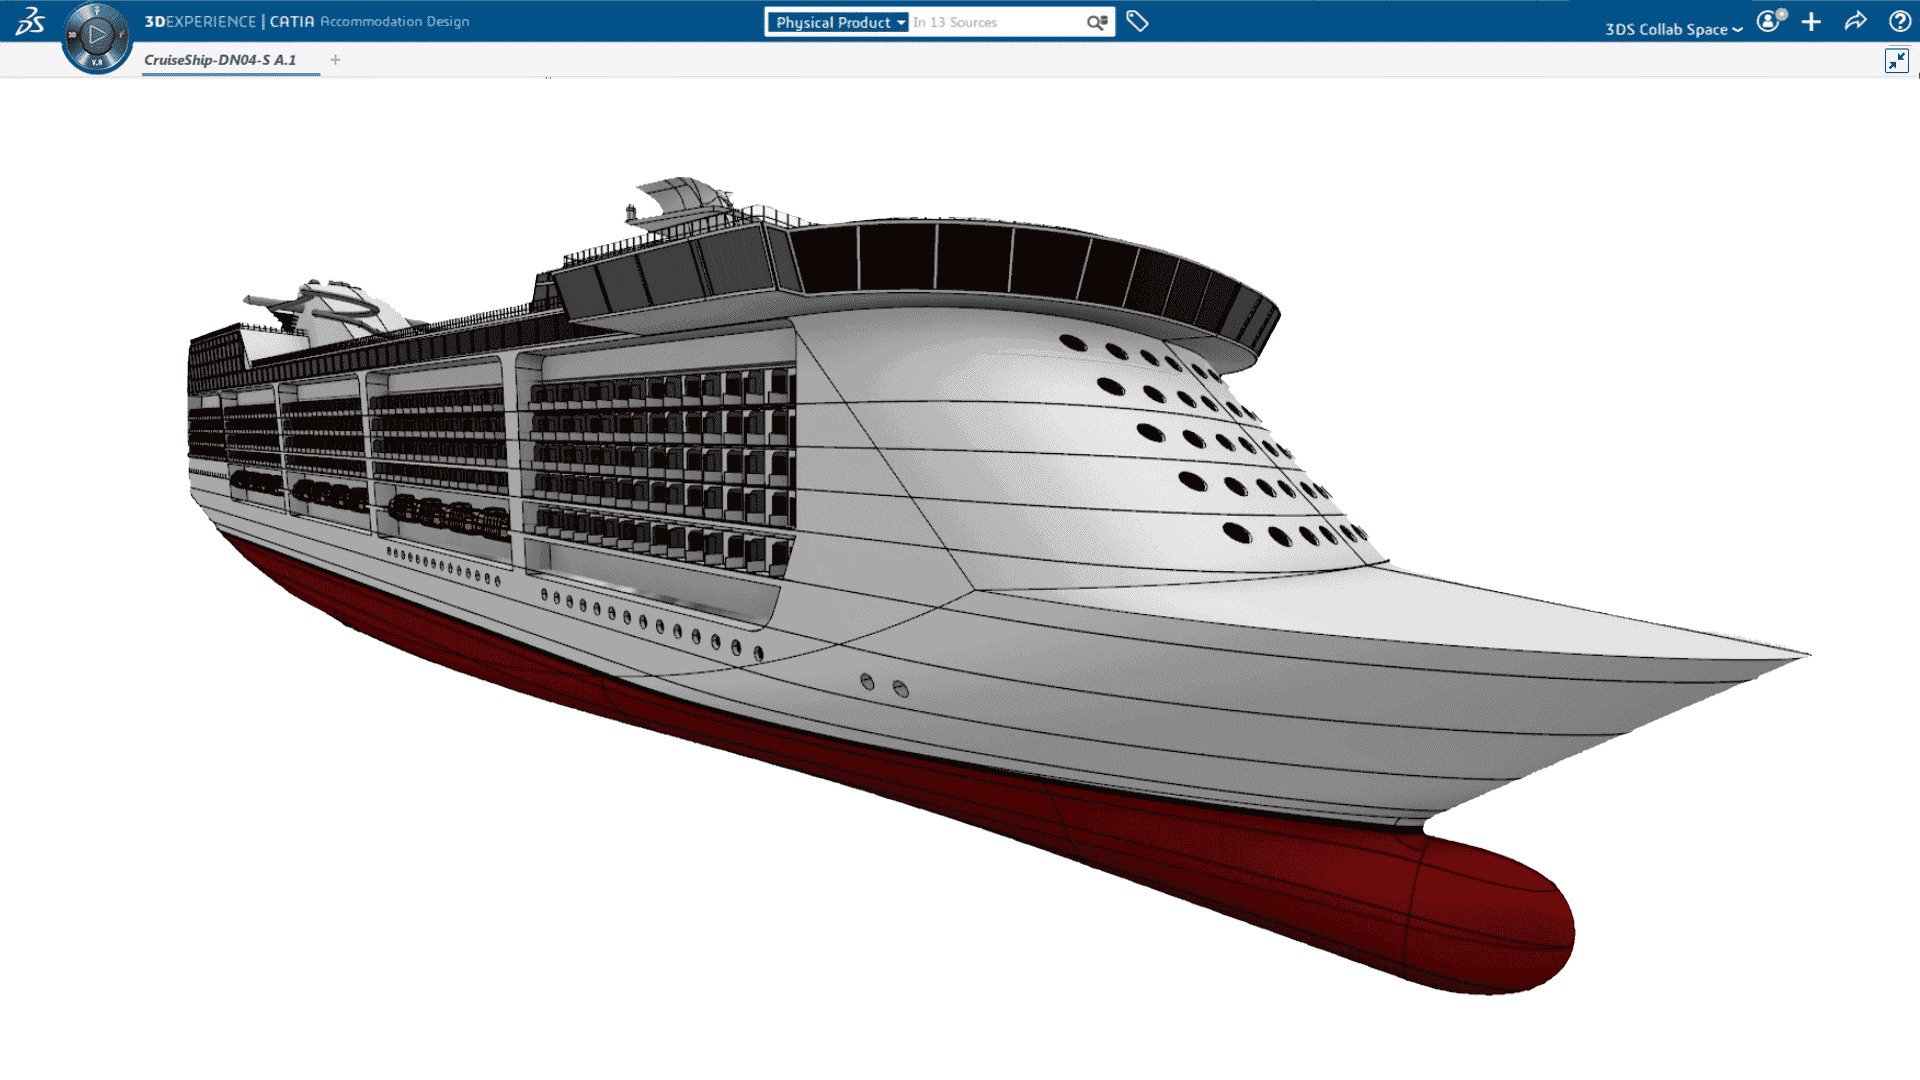Click the tags/labels icon

click(x=1137, y=21)
